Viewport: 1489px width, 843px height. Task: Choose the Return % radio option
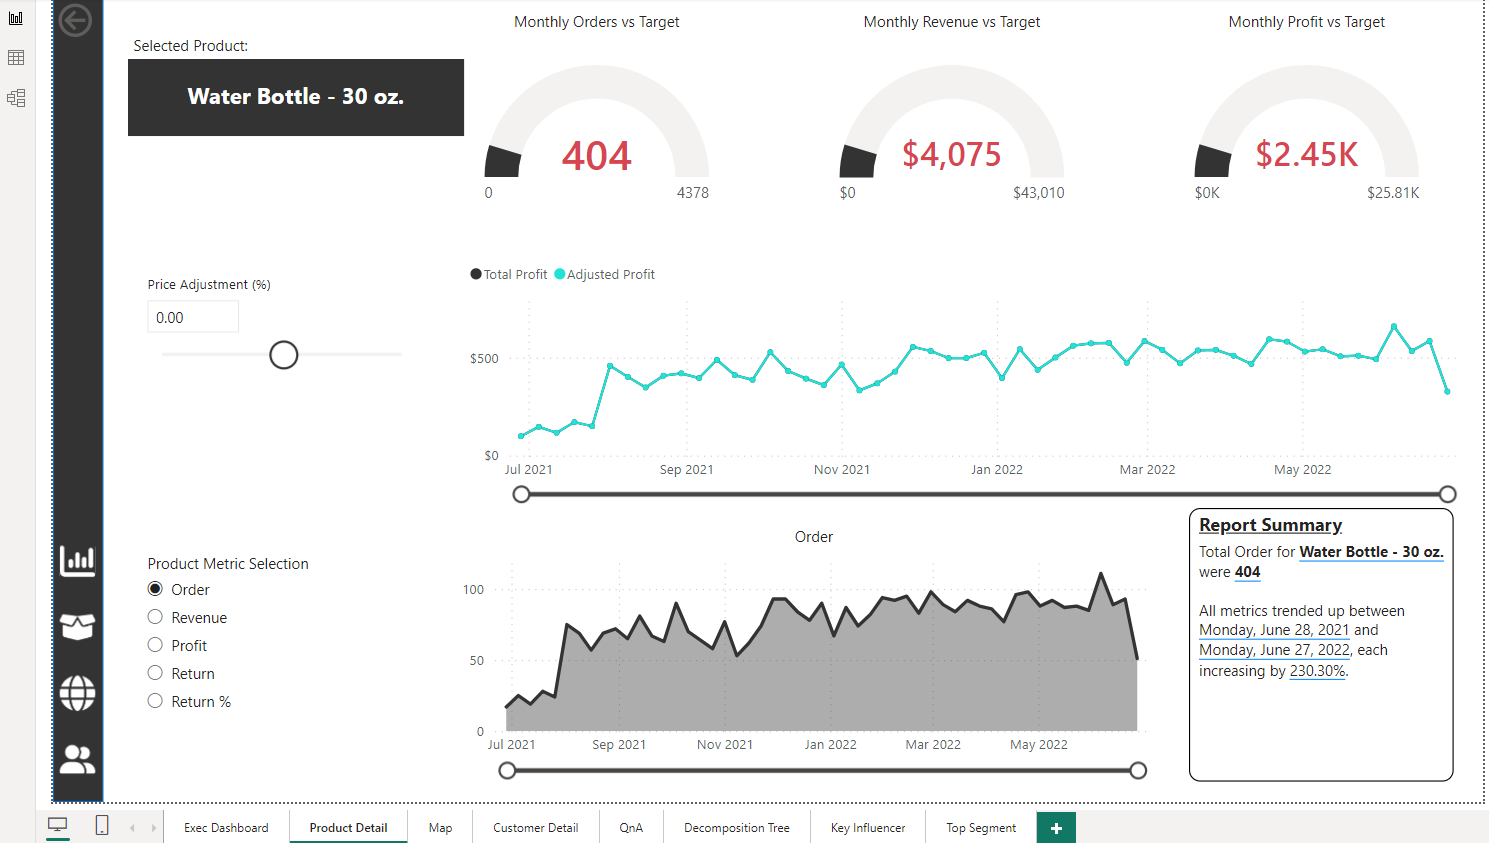coord(155,701)
